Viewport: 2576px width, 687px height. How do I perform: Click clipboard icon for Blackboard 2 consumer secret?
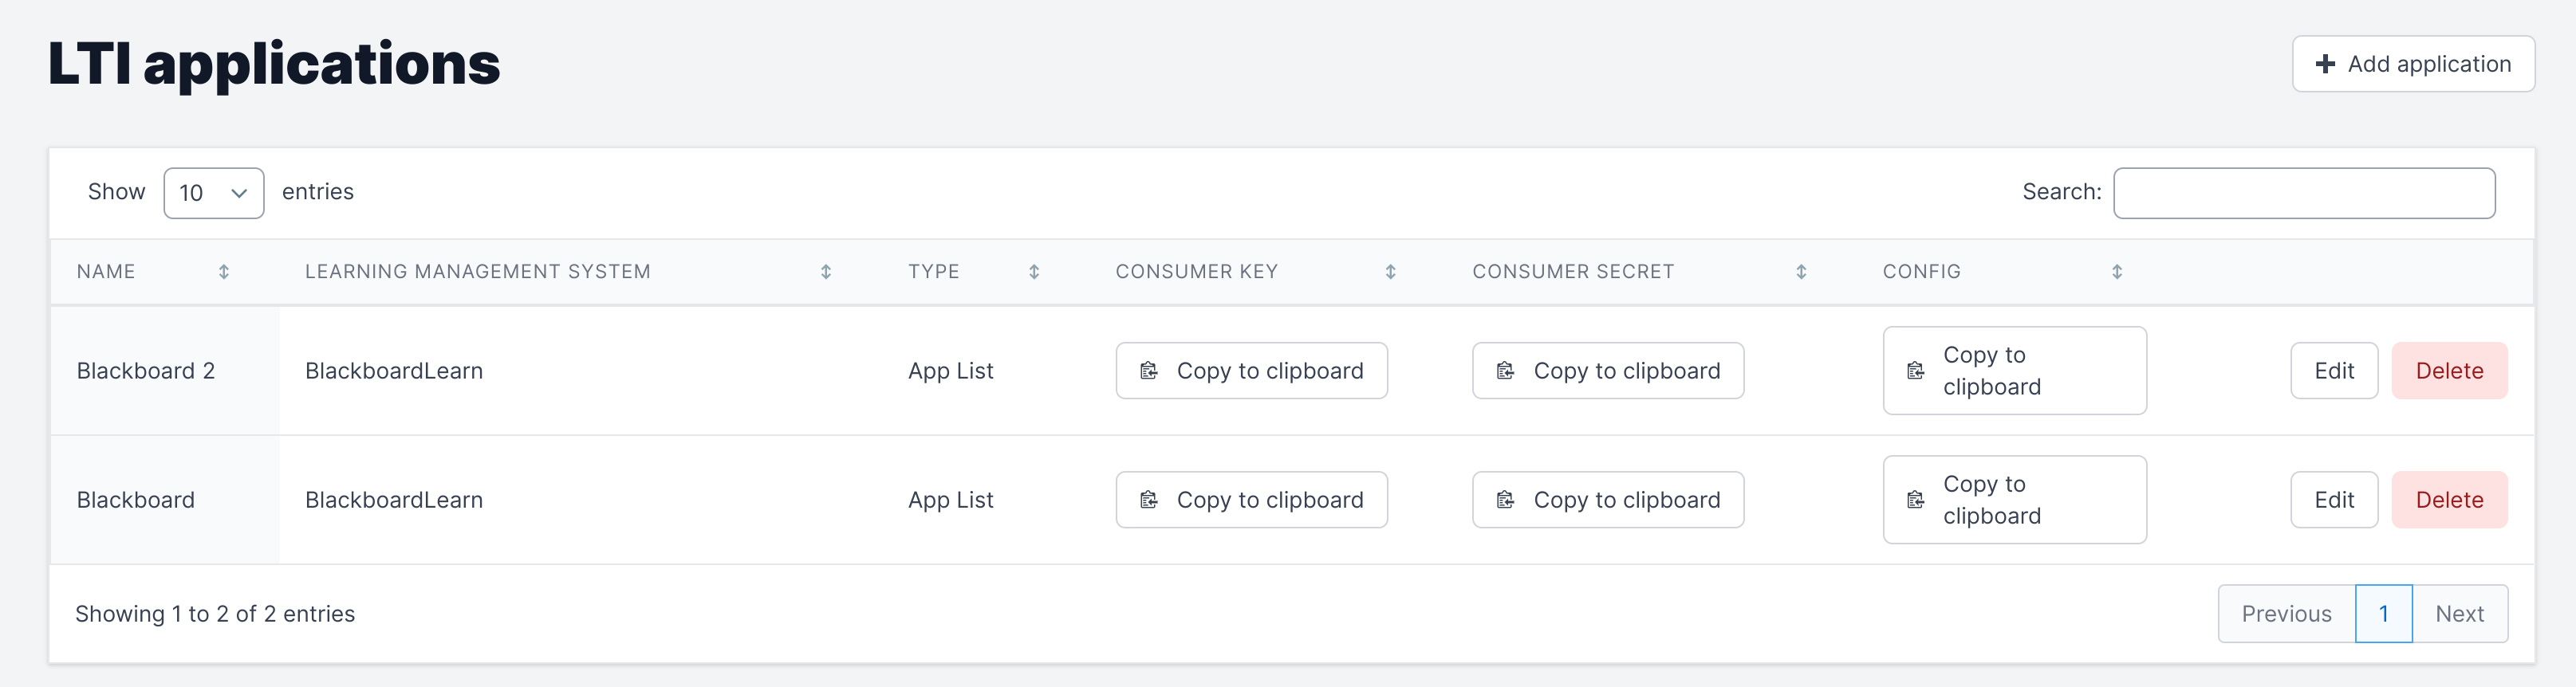(1505, 371)
